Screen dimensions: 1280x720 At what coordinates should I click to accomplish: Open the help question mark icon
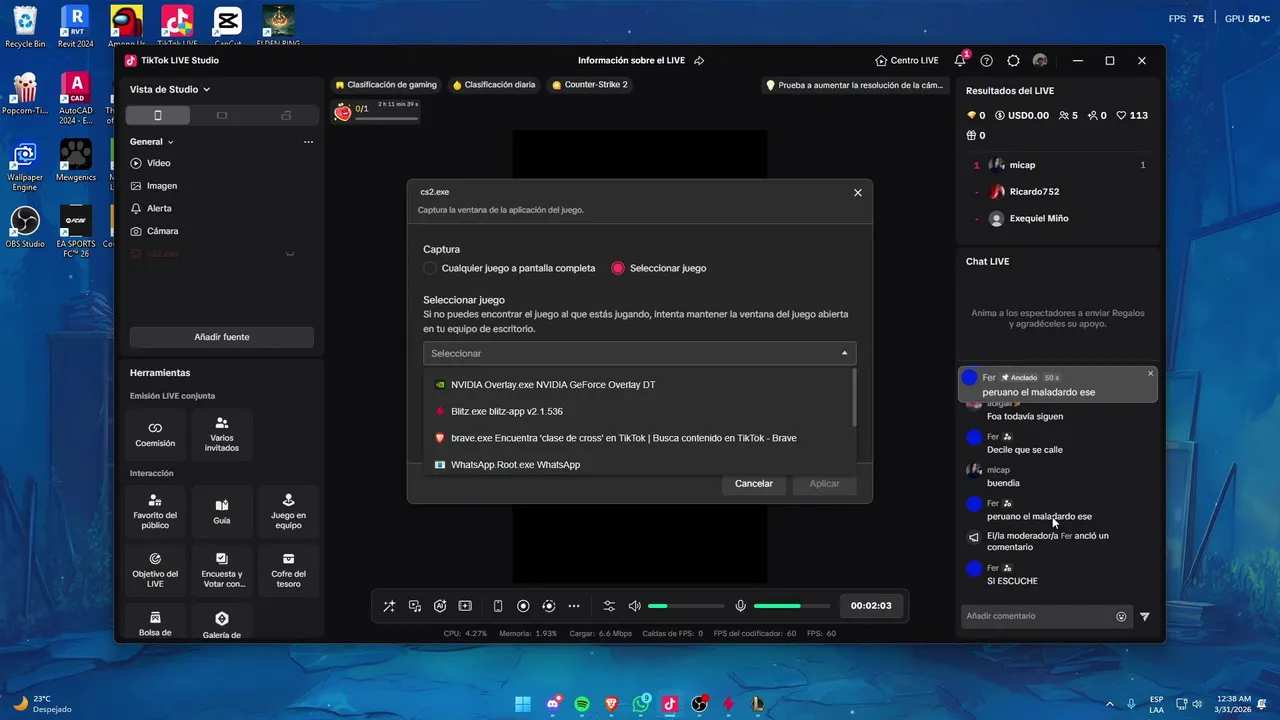(987, 60)
